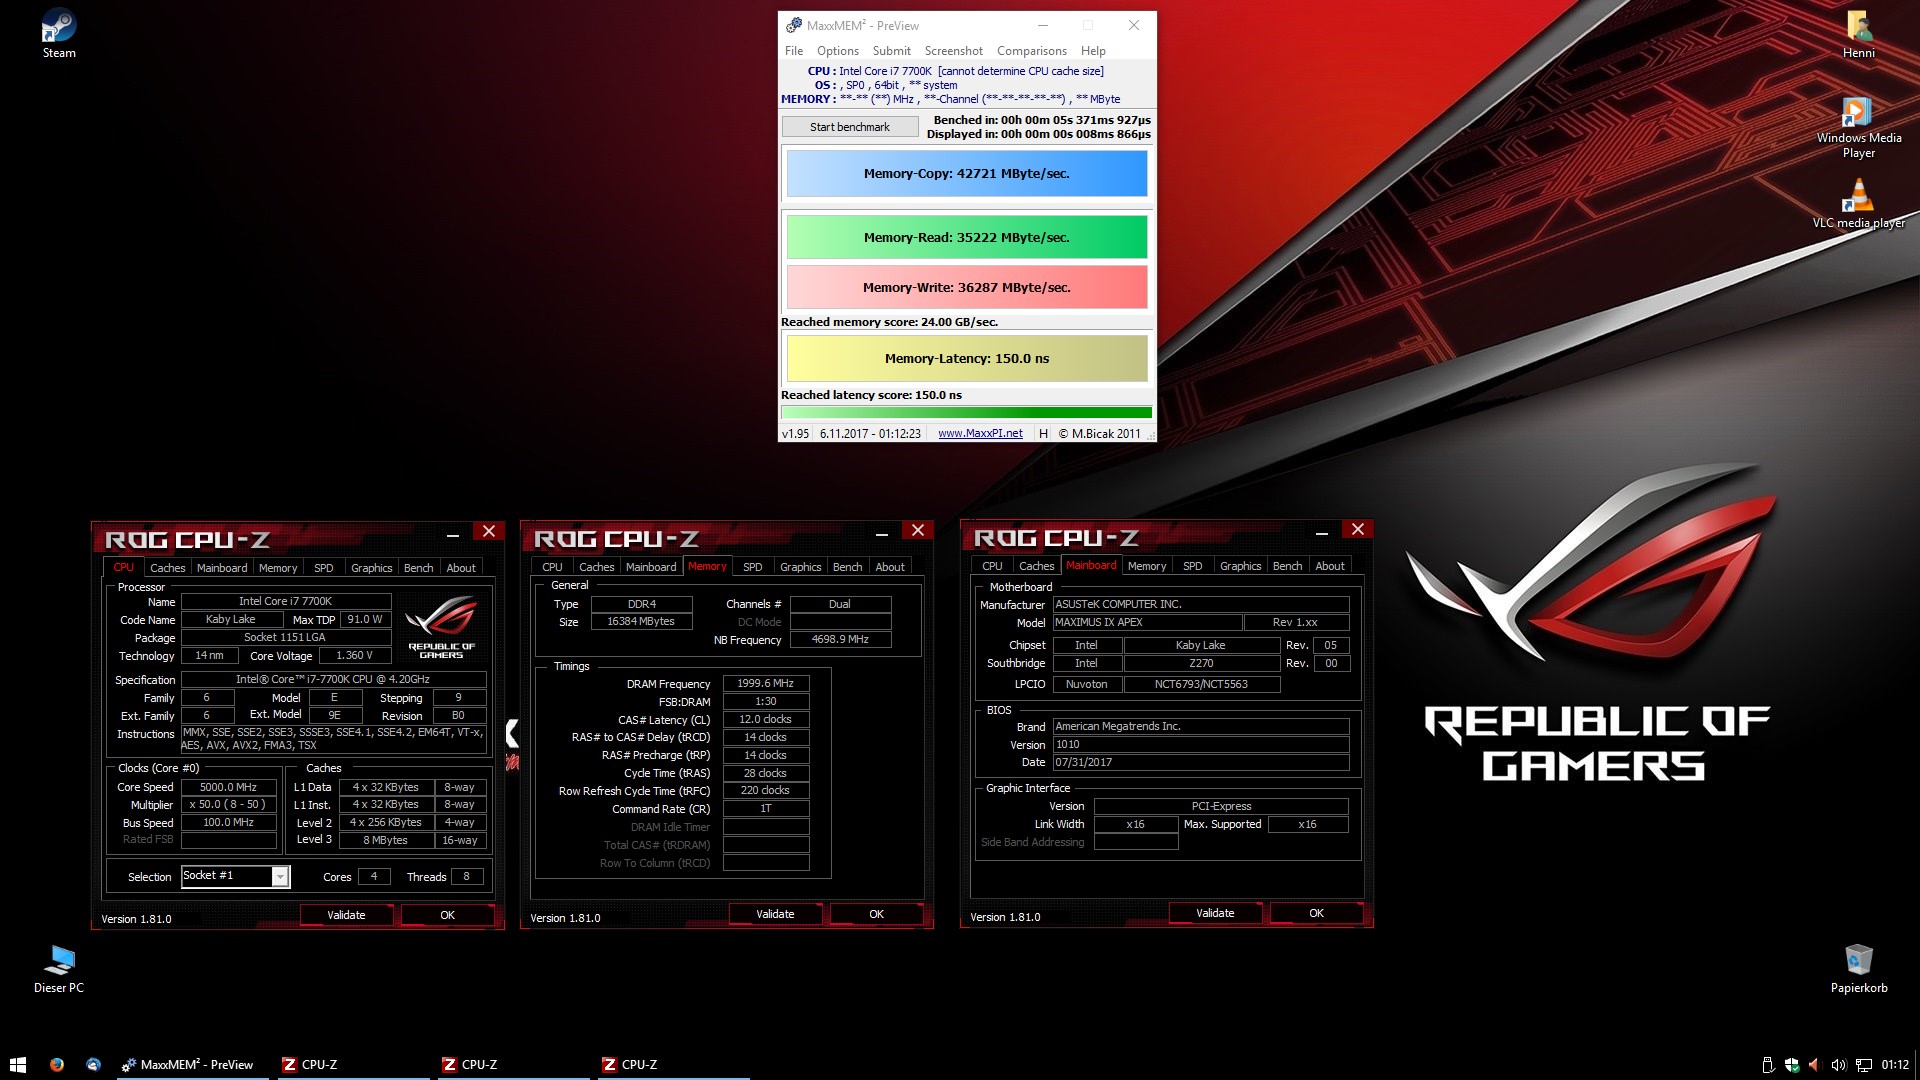1920x1080 pixels.
Task: Click the red Memory-Write result bar
Action: pyautogui.click(x=966, y=288)
